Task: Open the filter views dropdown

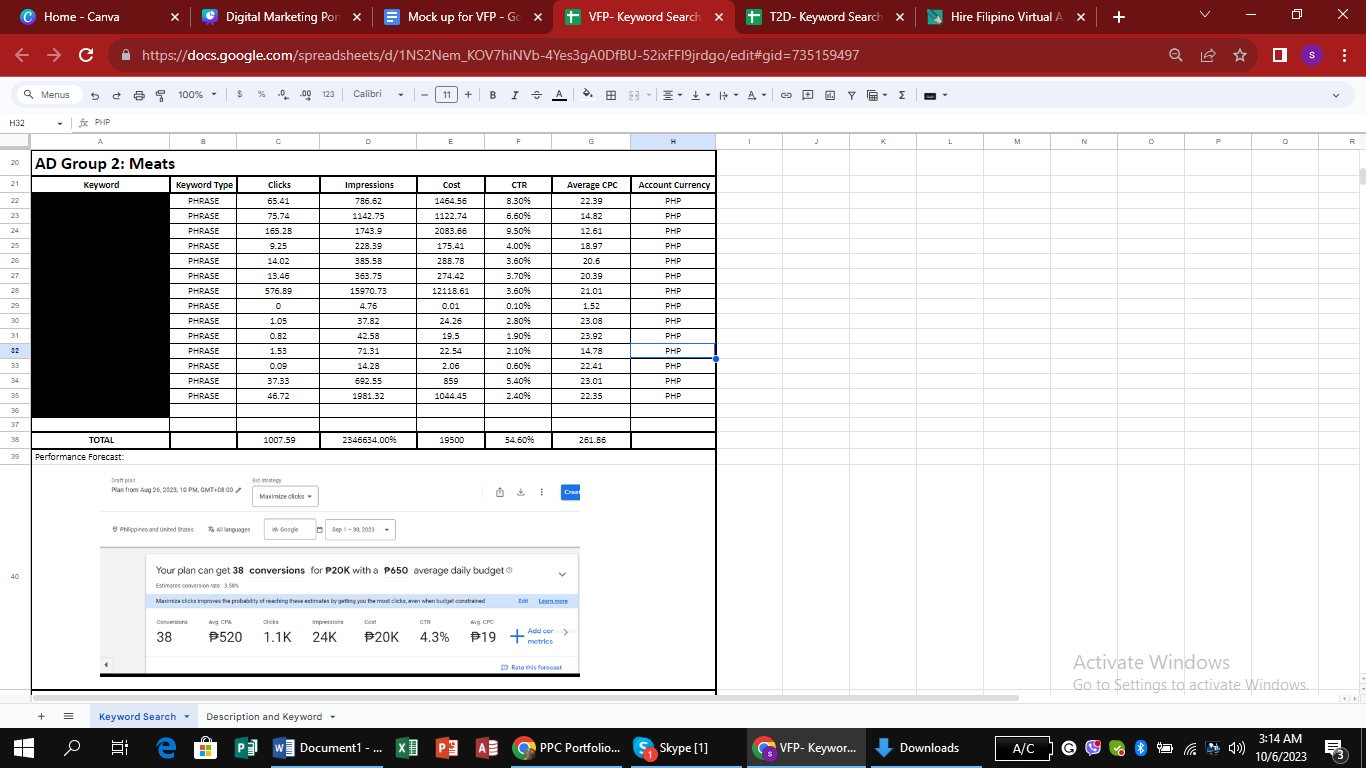Action: click(x=877, y=95)
